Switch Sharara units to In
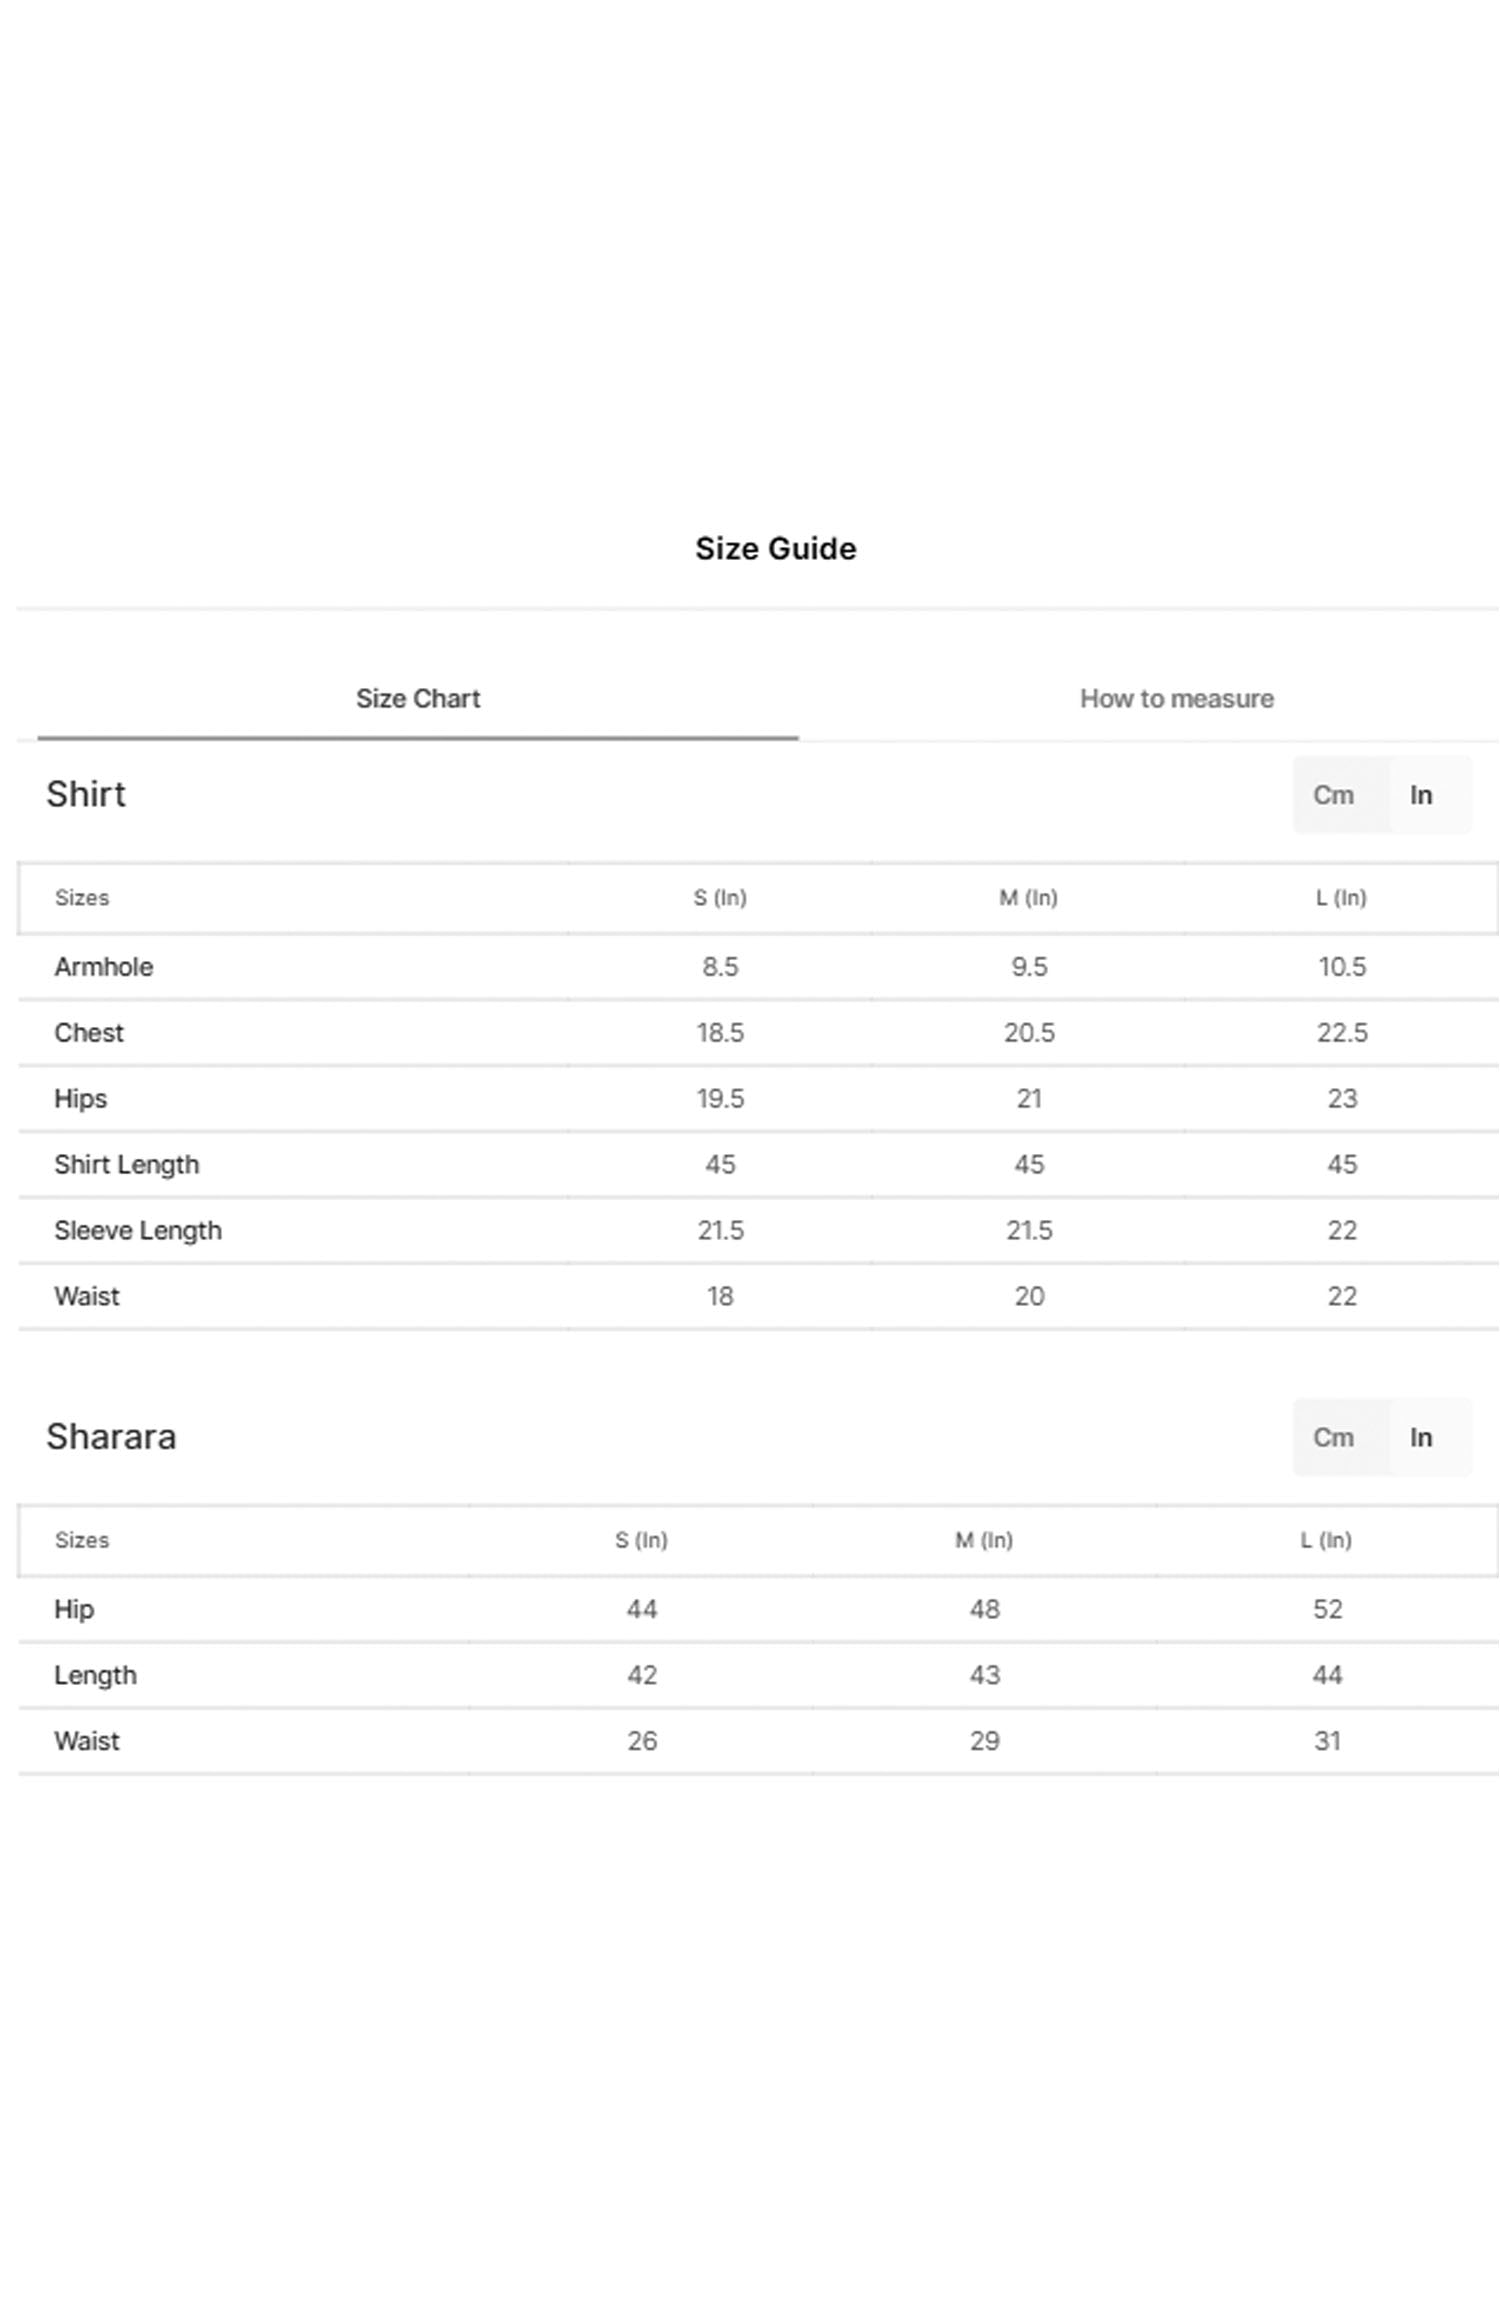The image size is (1500, 2300). (1420, 1437)
